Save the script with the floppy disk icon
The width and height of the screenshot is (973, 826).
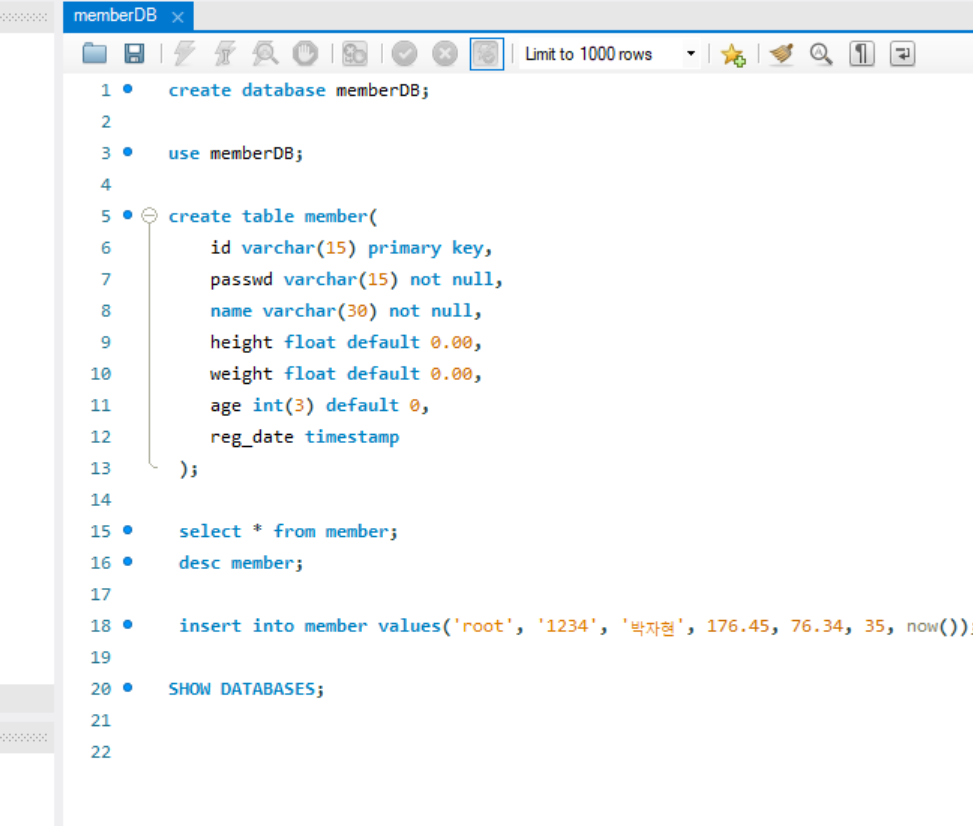(134, 54)
